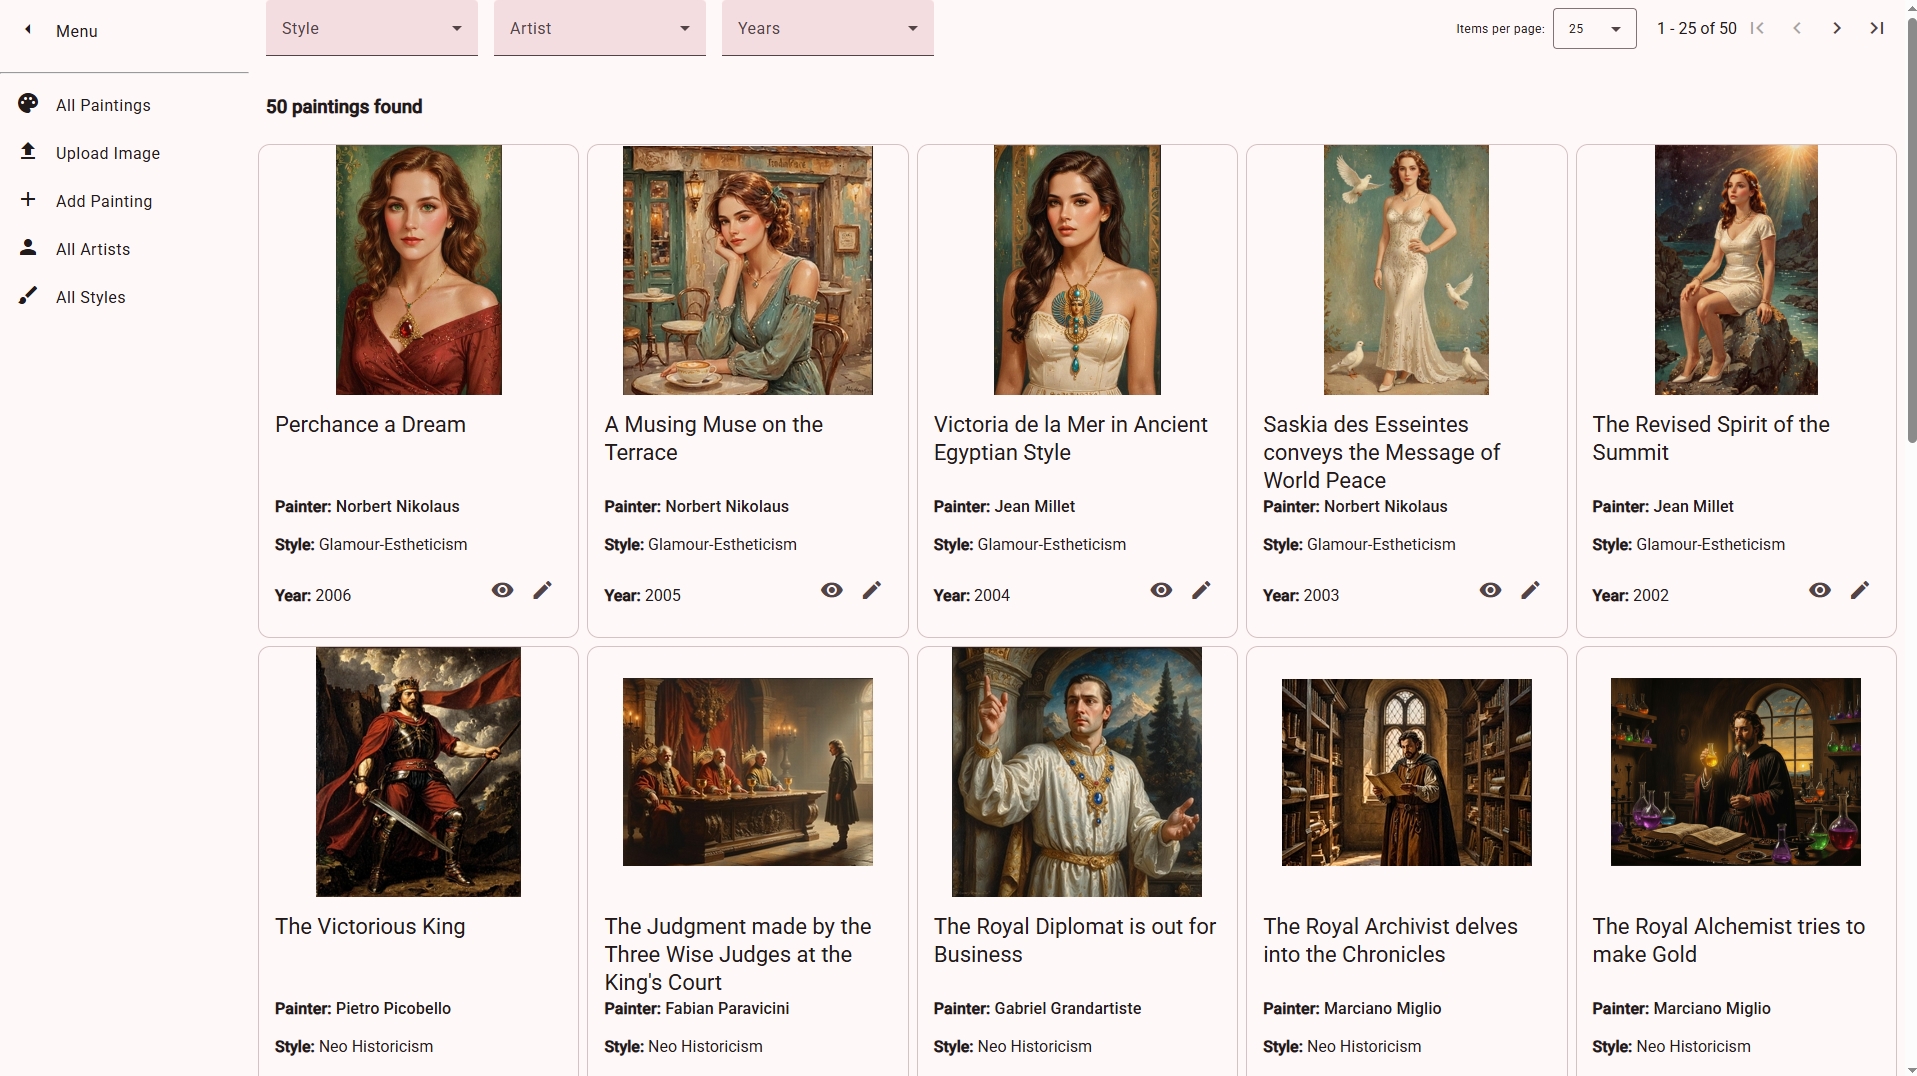Viewport: 1917px width, 1076px height.
Task: Show Victoria de la Mer painting details
Action: tap(1160, 591)
